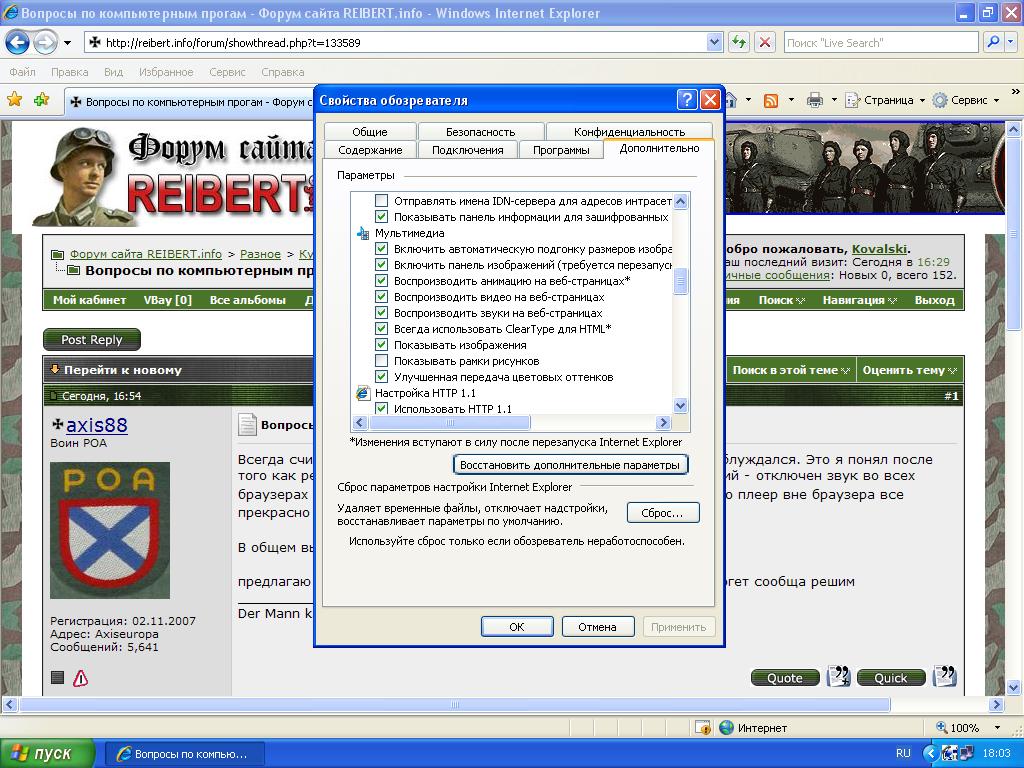This screenshot has width=1024, height=768.
Task: Click the Print icon in toolbar
Action: 814,101
